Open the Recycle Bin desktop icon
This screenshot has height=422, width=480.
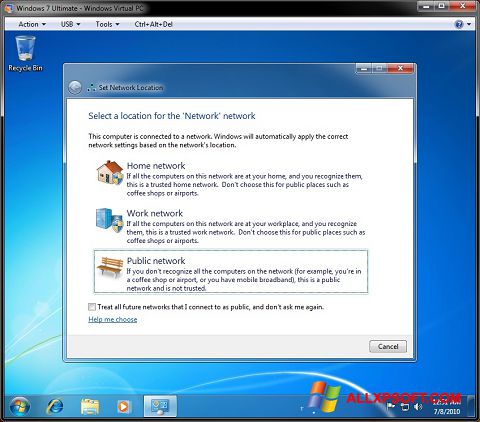(25, 53)
